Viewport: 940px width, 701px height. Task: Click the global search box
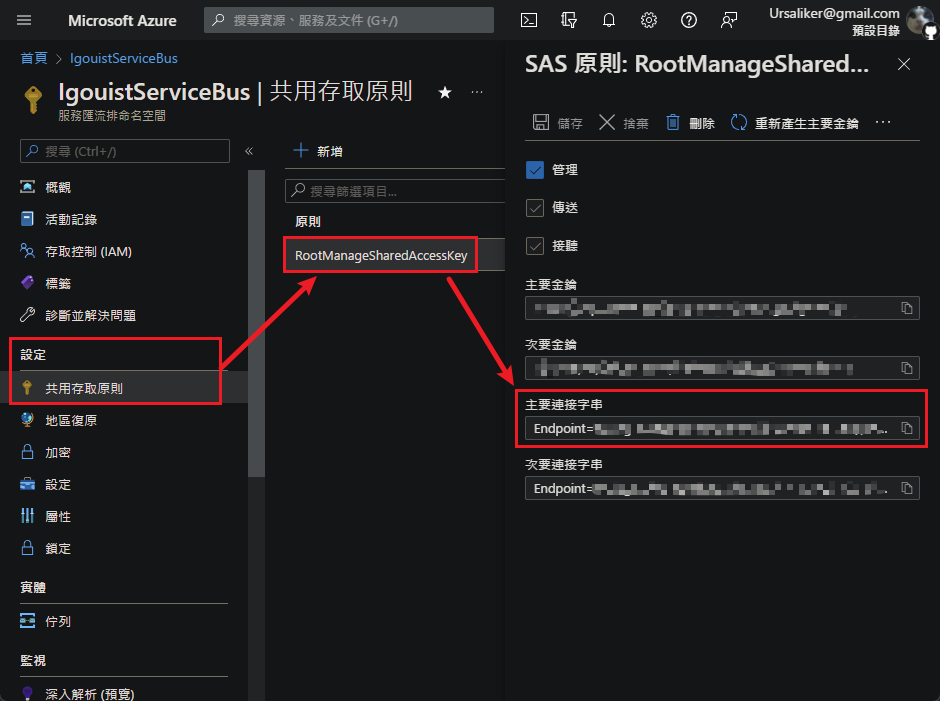pyautogui.click(x=349, y=20)
